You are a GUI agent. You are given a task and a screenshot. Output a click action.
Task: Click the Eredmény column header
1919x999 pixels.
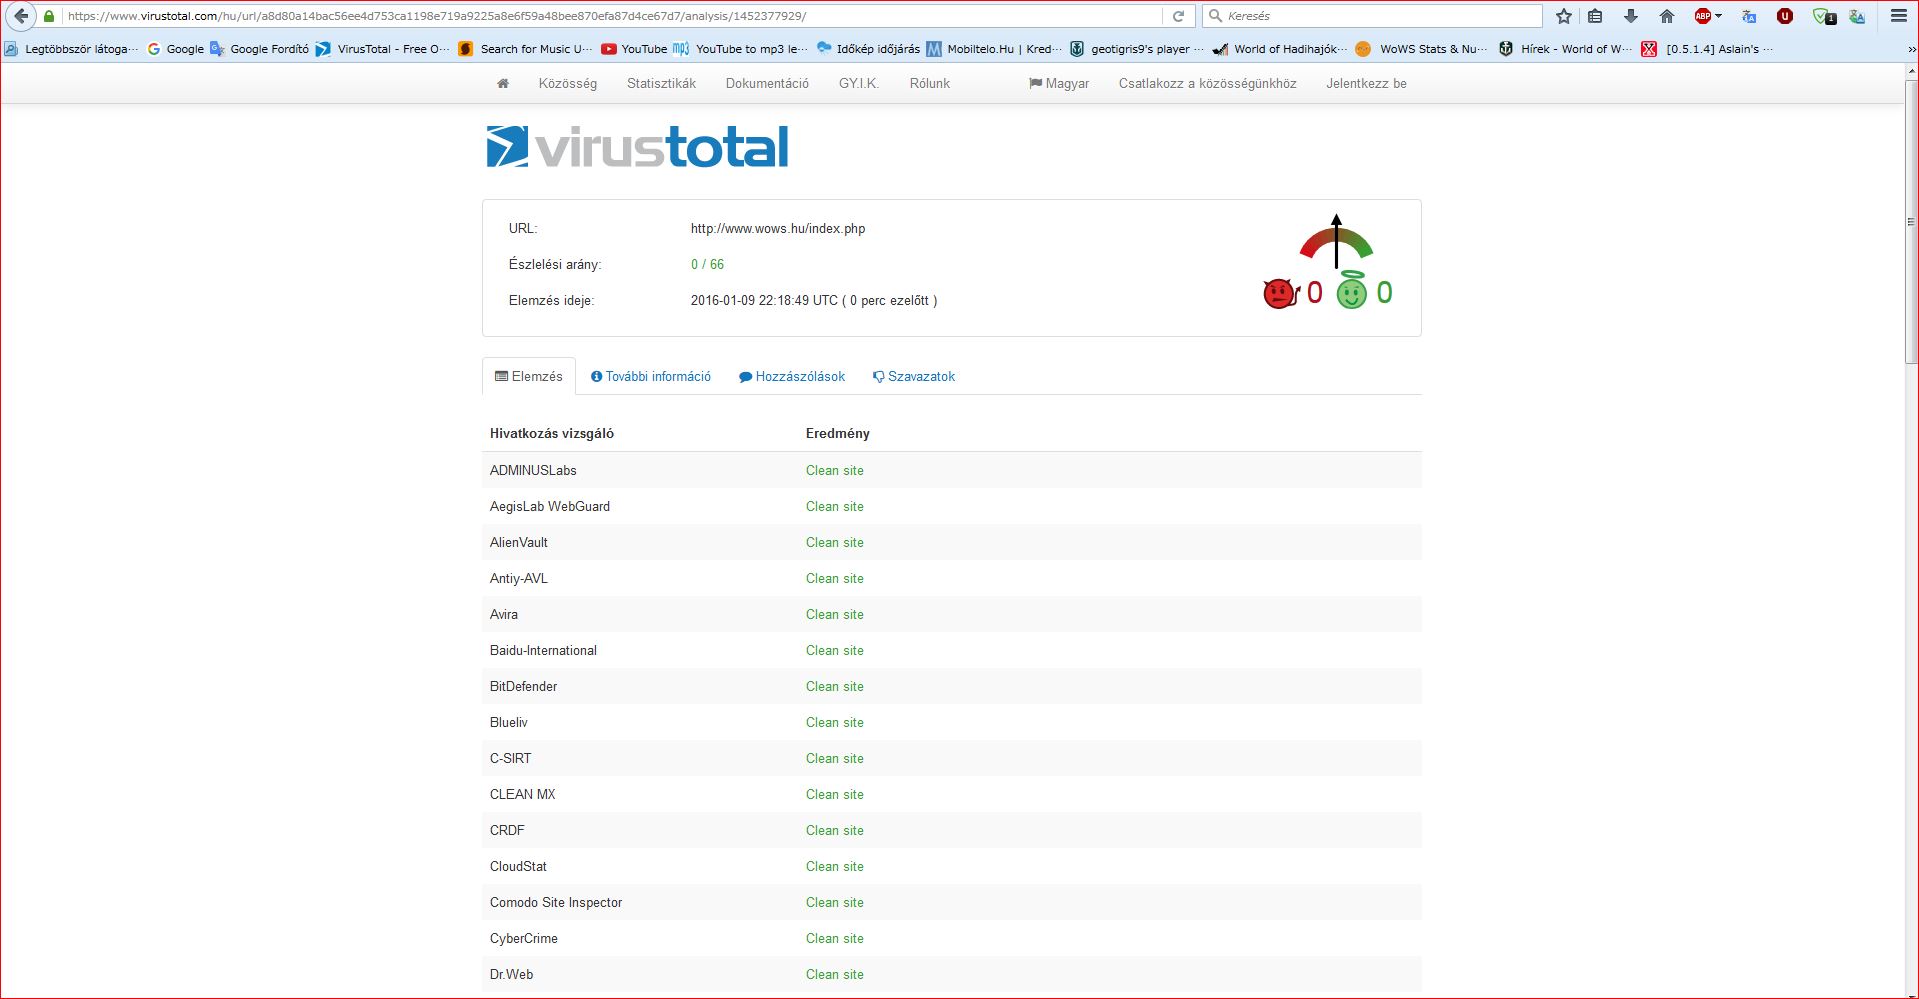(838, 434)
